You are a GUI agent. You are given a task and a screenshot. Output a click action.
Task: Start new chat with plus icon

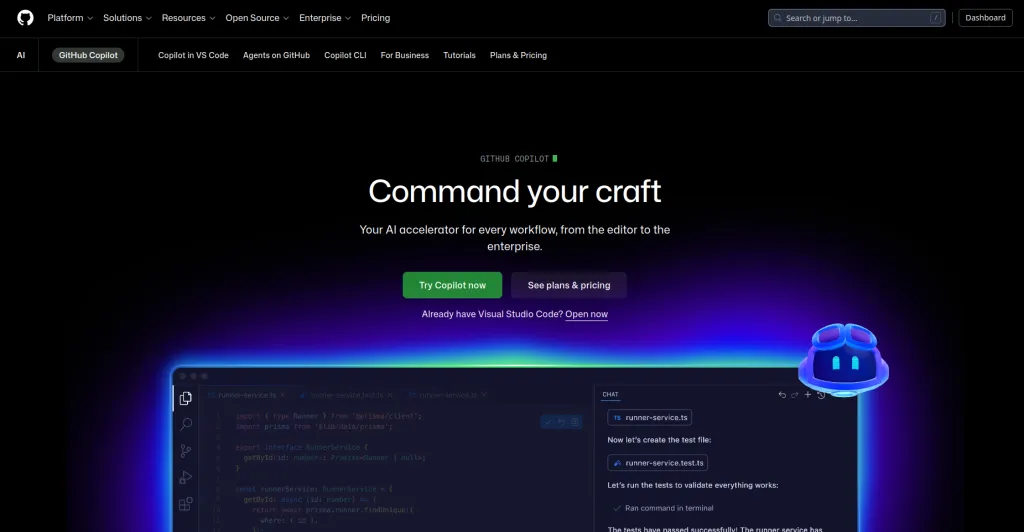point(808,394)
